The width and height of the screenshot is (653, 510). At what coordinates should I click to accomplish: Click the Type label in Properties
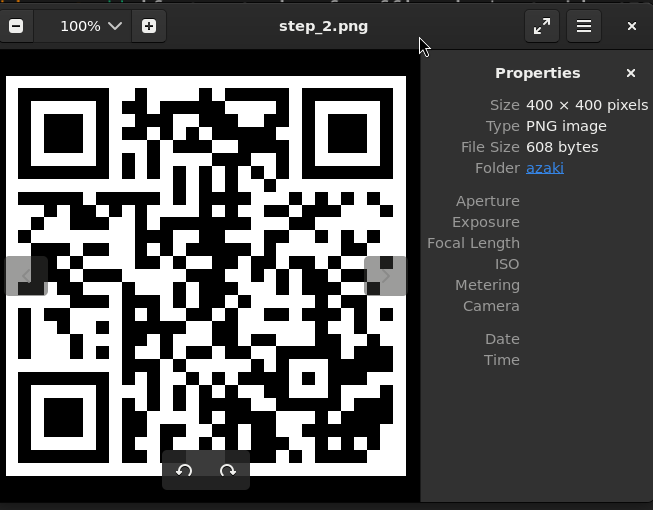[503, 126]
